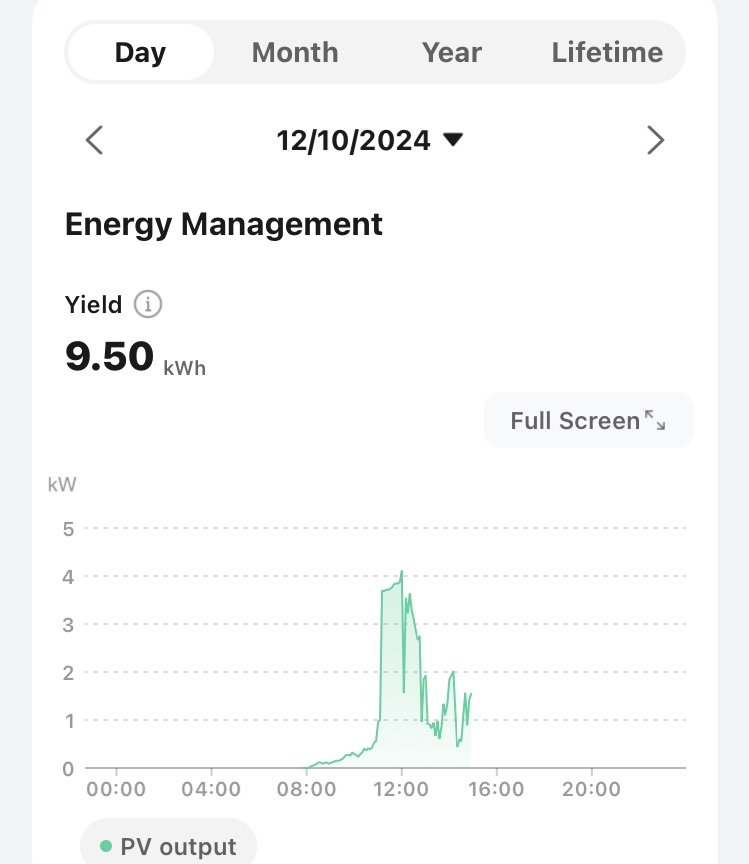Go to next day with right arrow
This screenshot has height=864, width=749.
coord(655,140)
